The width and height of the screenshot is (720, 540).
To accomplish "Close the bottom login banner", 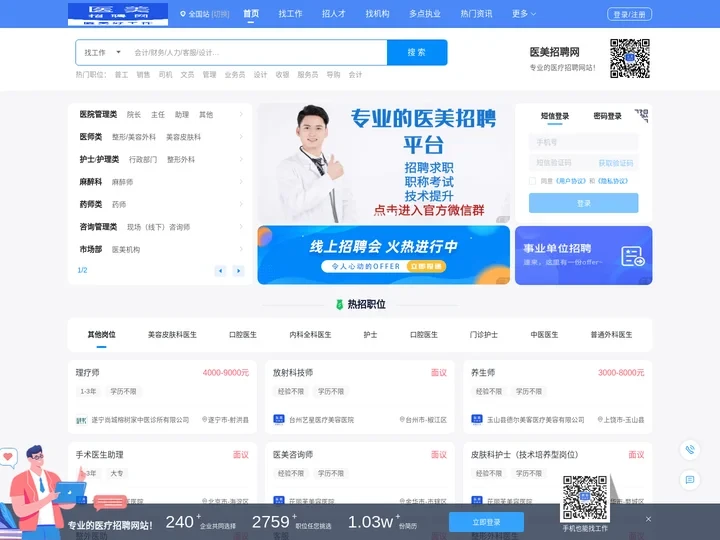I will pyautogui.click(x=648, y=519).
